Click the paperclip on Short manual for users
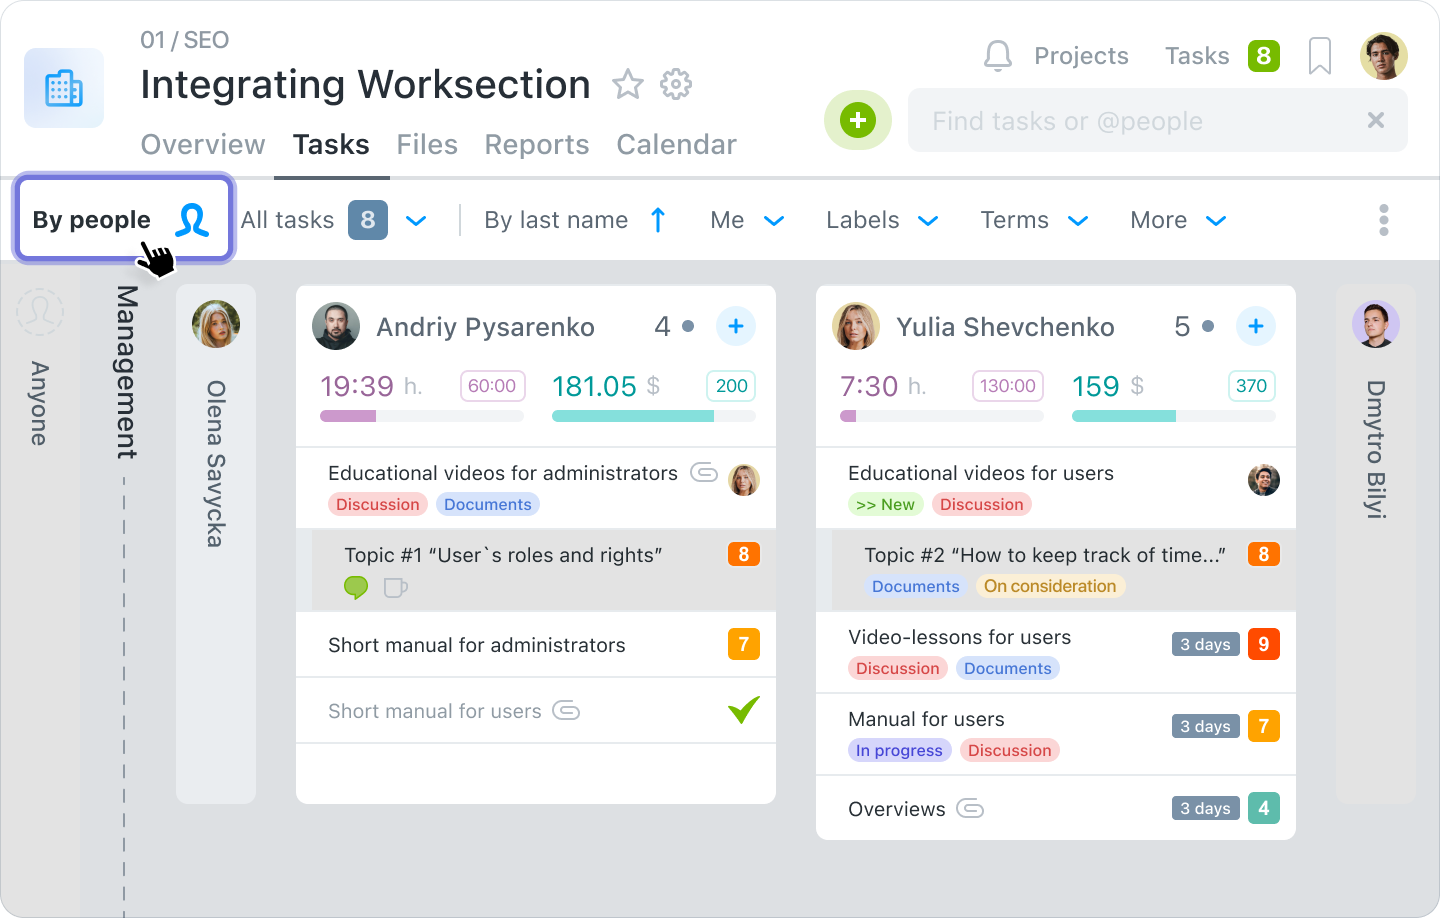Screen dimensions: 1440x918 coord(566,711)
